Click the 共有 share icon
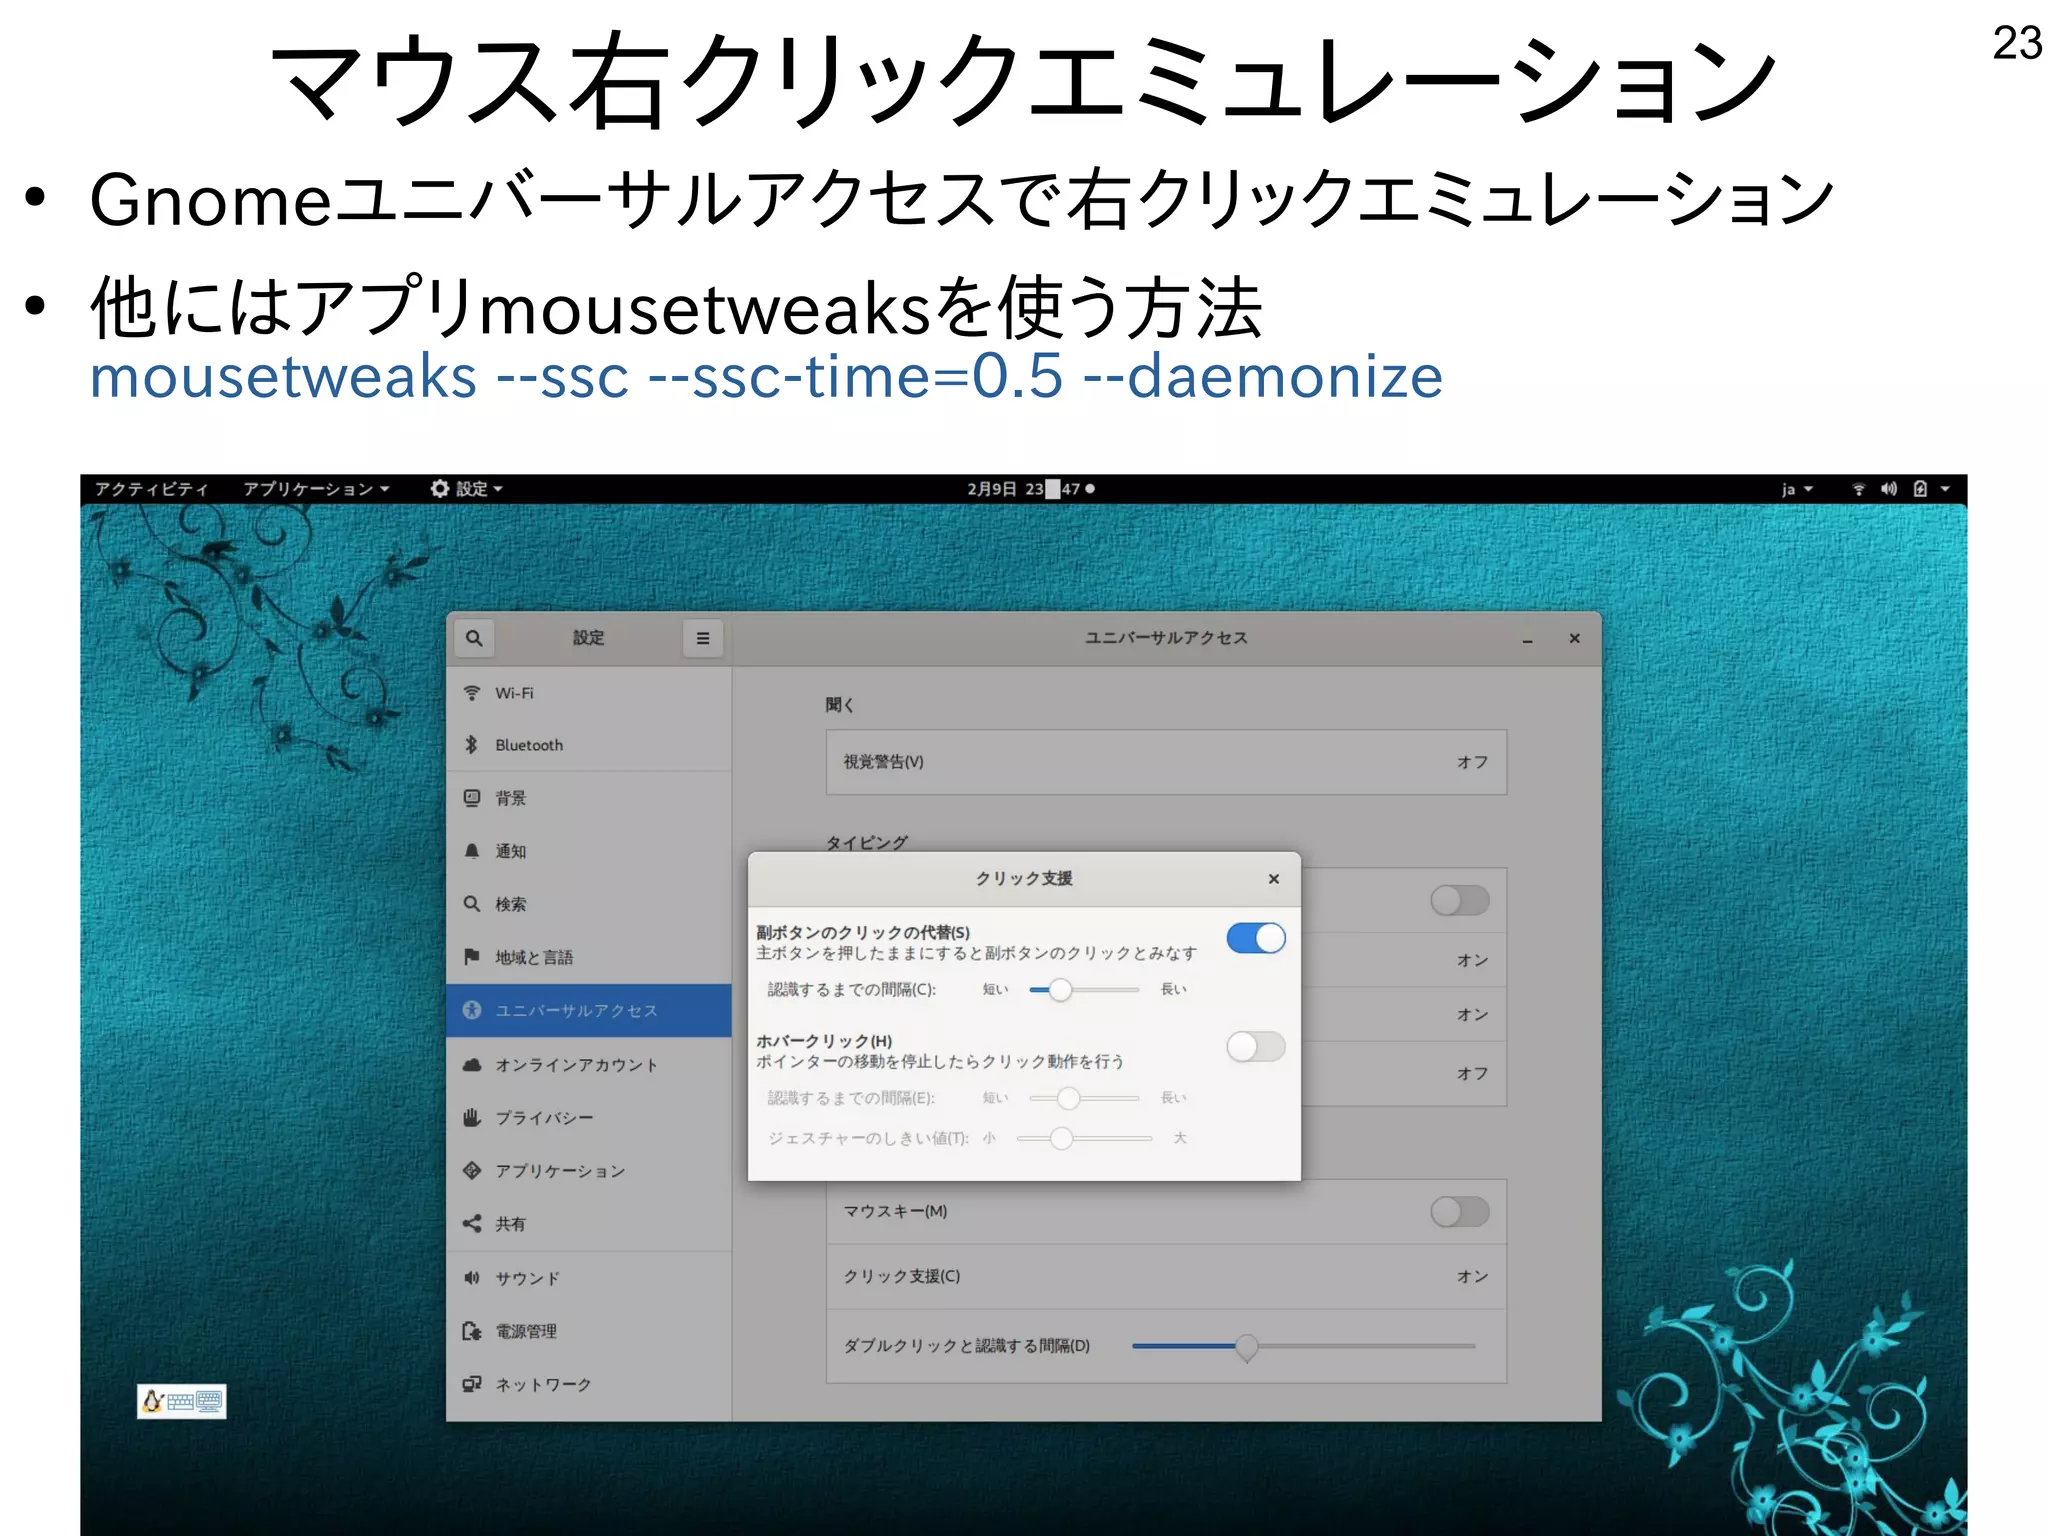Viewport: 2048px width, 1536px height. click(472, 1223)
